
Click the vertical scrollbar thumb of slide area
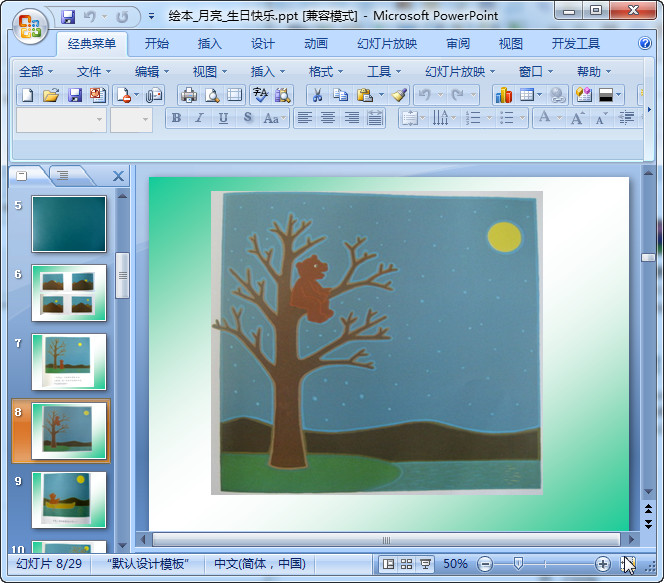648,257
